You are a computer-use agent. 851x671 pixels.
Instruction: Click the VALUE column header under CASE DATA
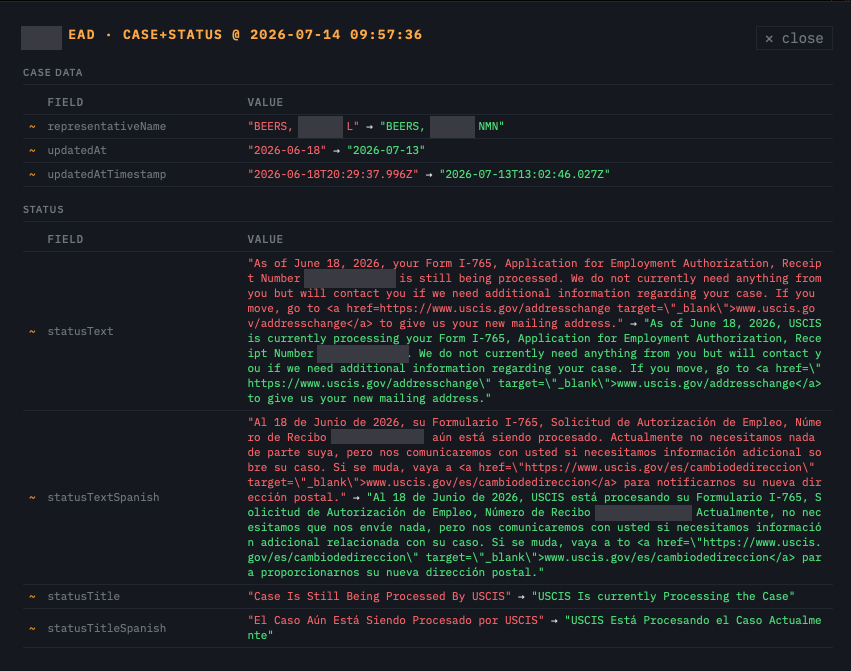point(265,103)
